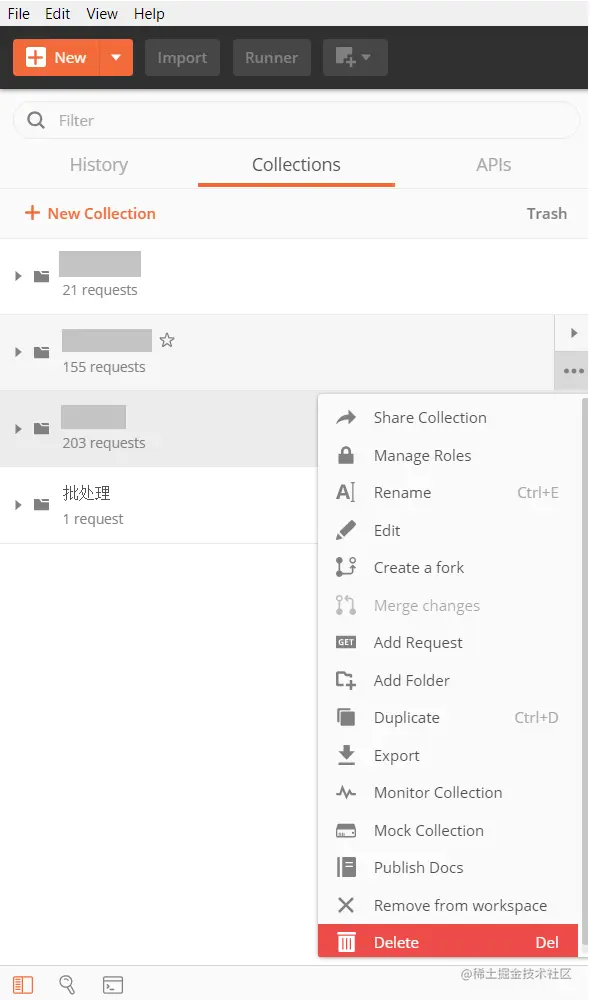Click the Import button
Screen dimensions: 591x1000
182,57
